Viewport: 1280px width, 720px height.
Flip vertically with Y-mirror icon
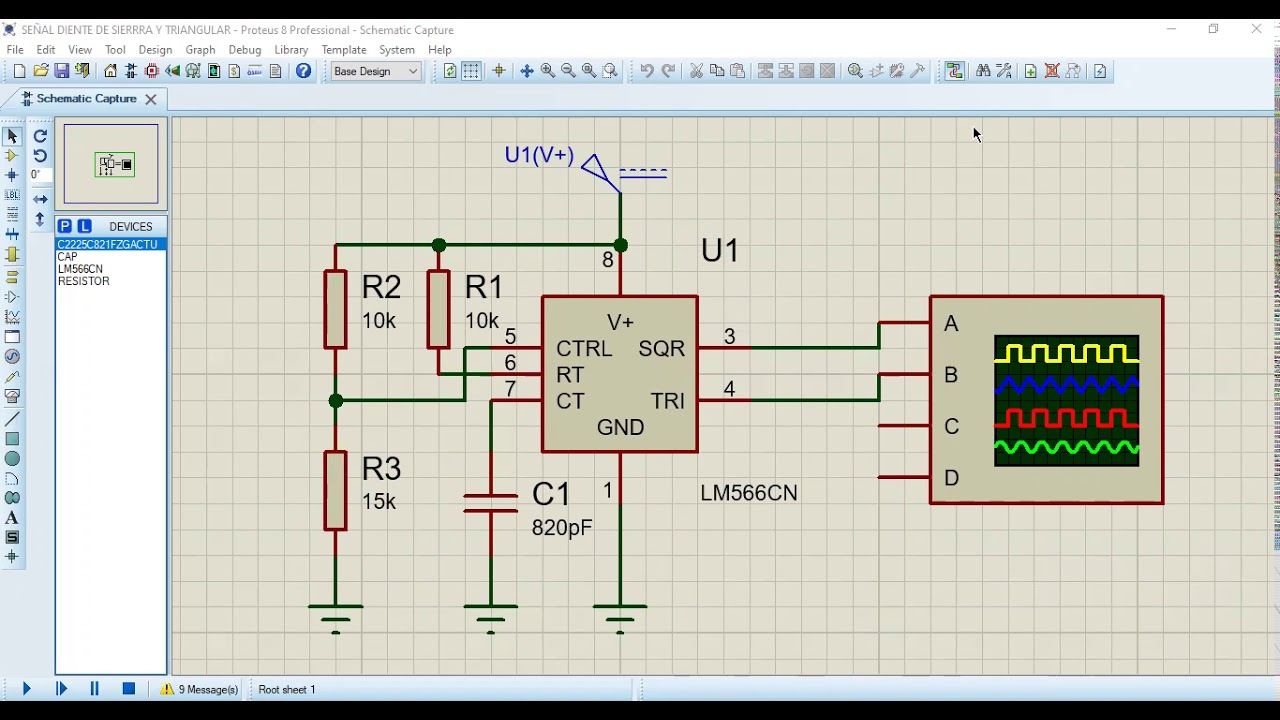tap(40, 219)
